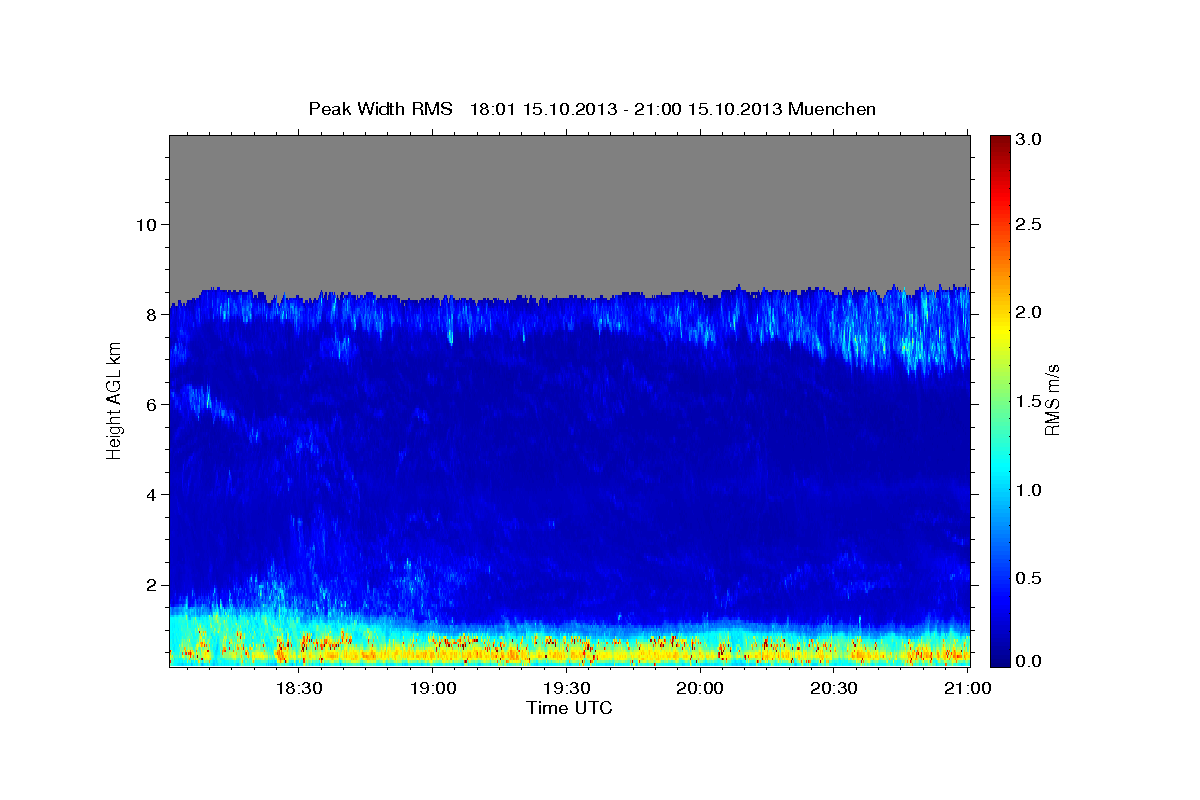The image size is (1200, 800).
Task: Click the dark blue mid-level region at 4 km
Action: click(x=569, y=495)
